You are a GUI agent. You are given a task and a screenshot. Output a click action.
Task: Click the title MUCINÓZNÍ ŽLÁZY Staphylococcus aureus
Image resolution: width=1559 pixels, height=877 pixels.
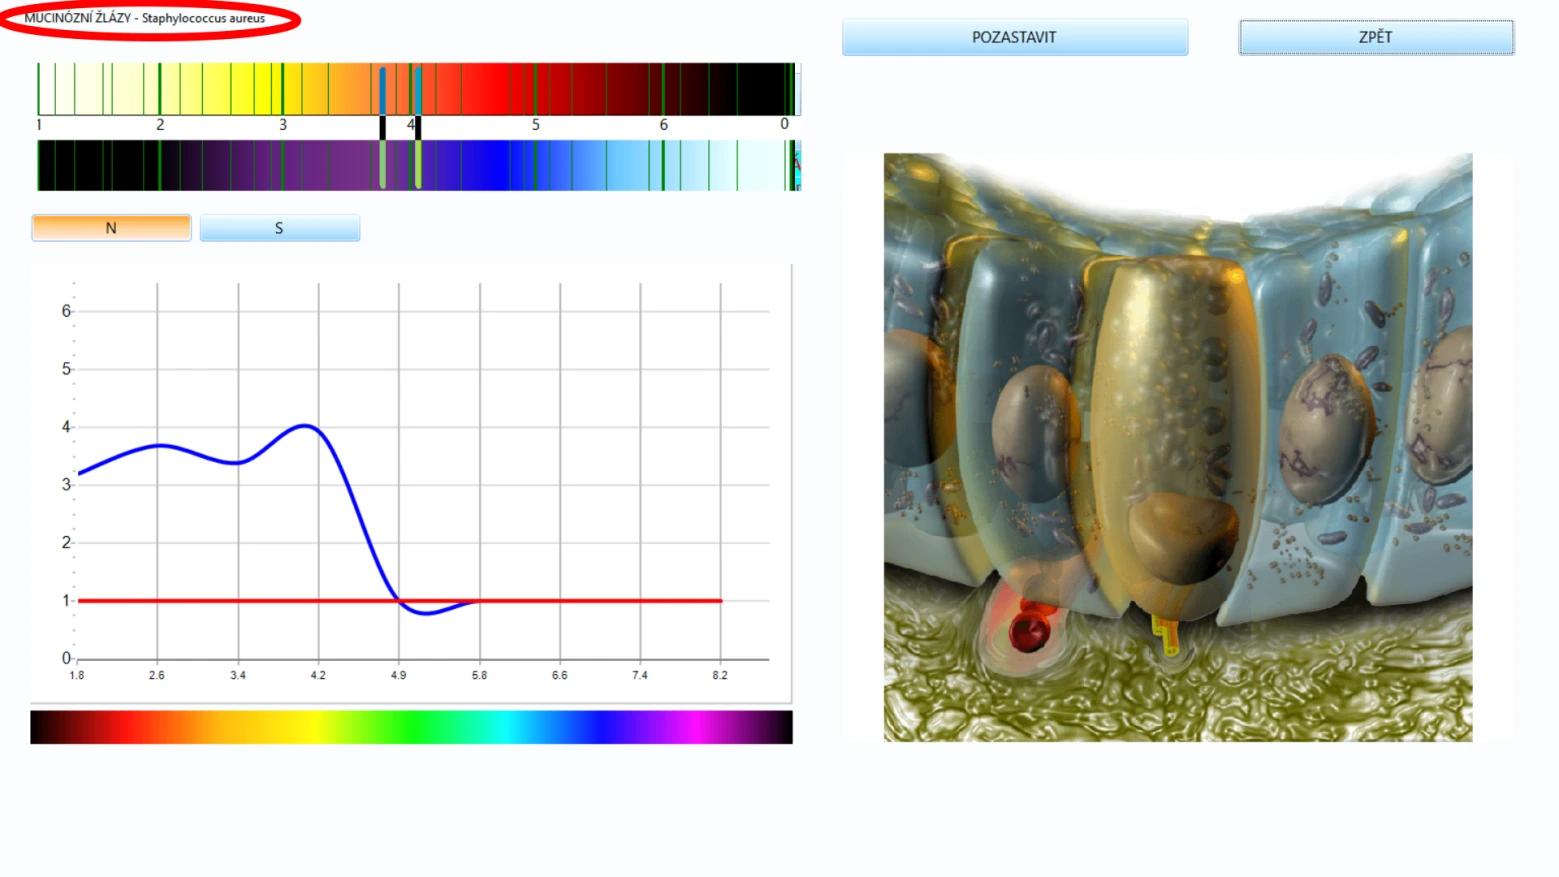click(x=145, y=18)
